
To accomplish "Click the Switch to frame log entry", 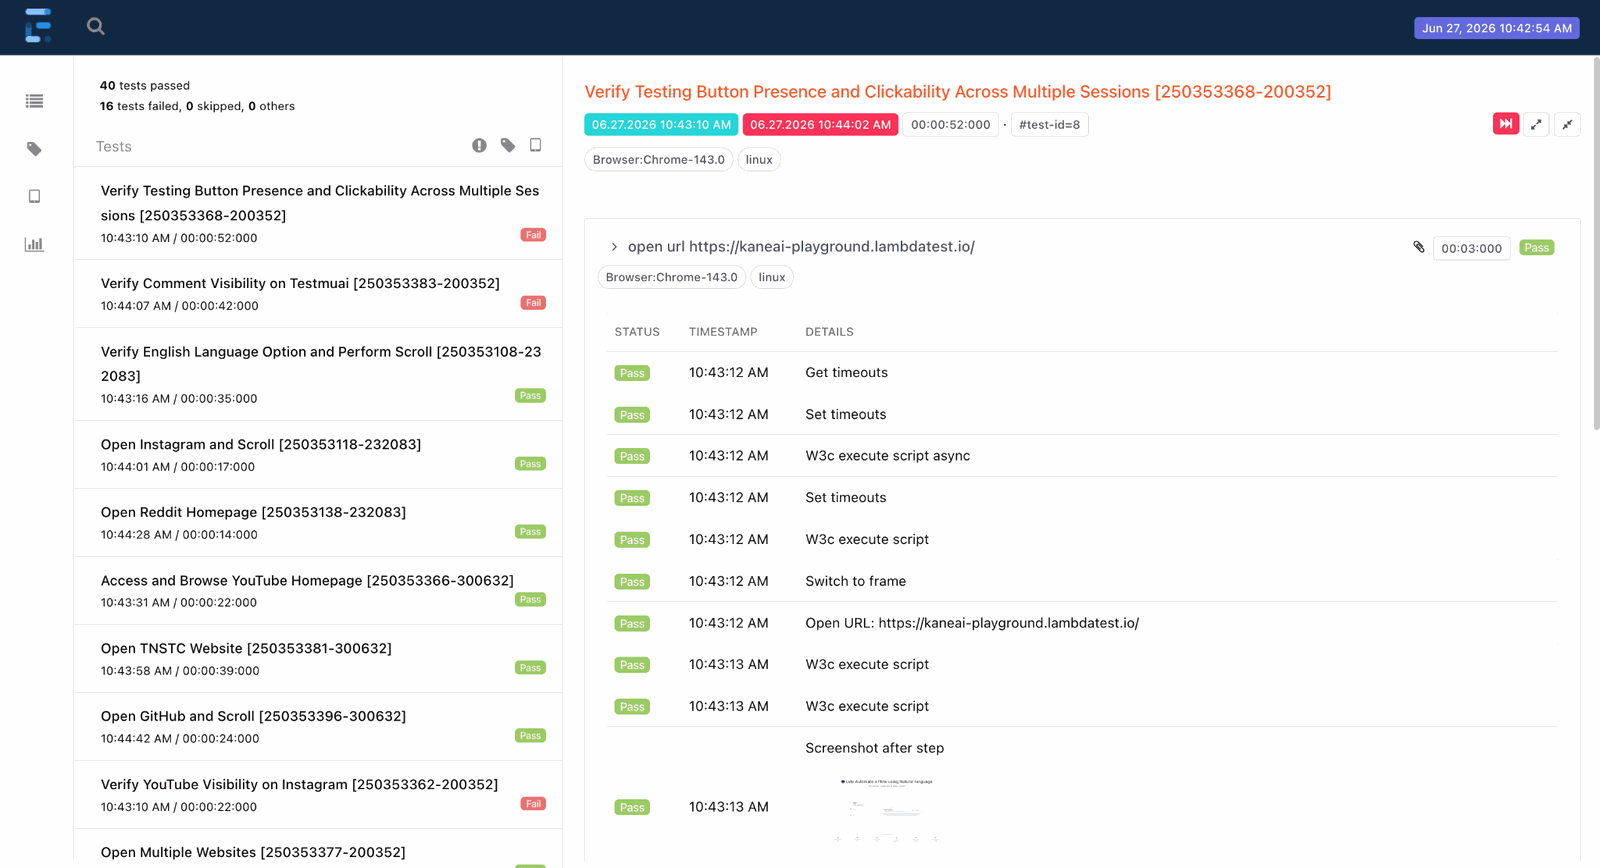I will point(856,581).
